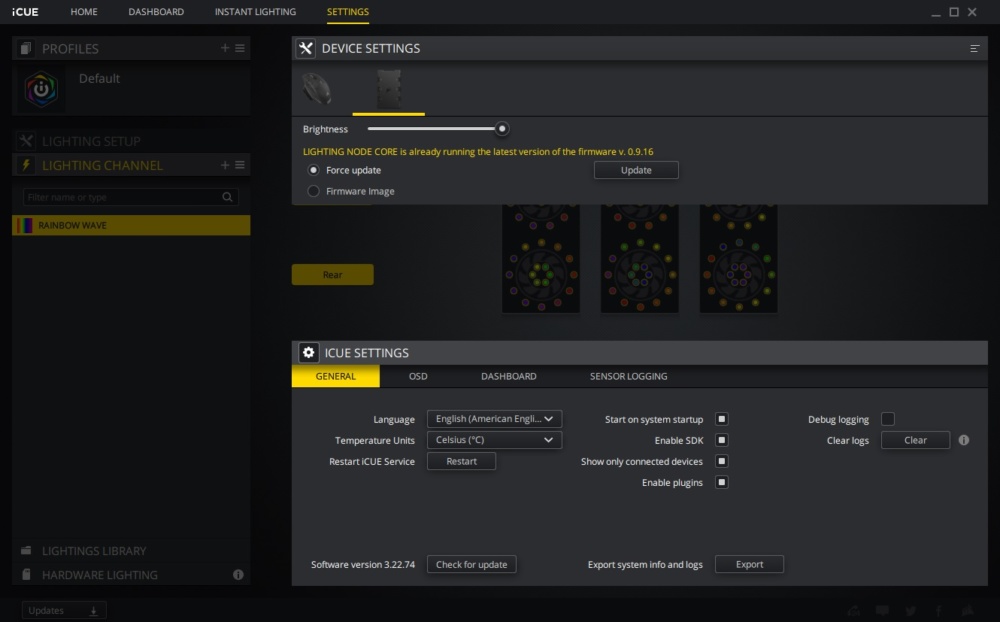Click the Updates download arrow icon
1000x622 pixels.
(x=93, y=611)
